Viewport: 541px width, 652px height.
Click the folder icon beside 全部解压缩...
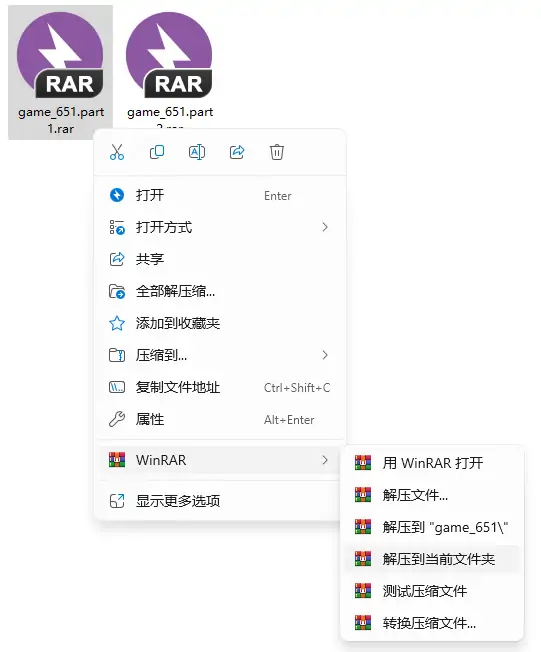click(x=117, y=291)
